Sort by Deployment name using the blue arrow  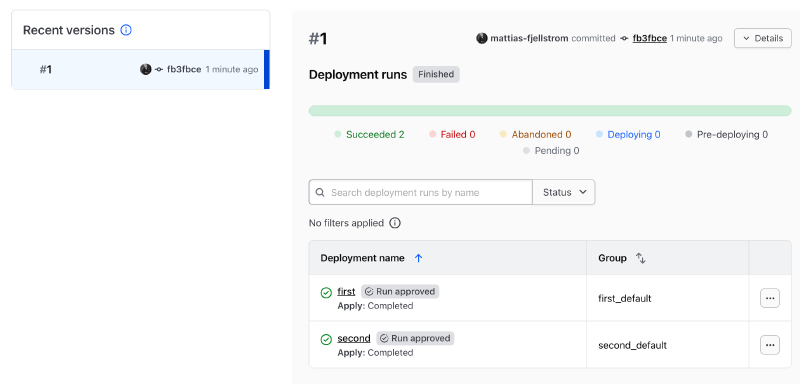(418, 258)
